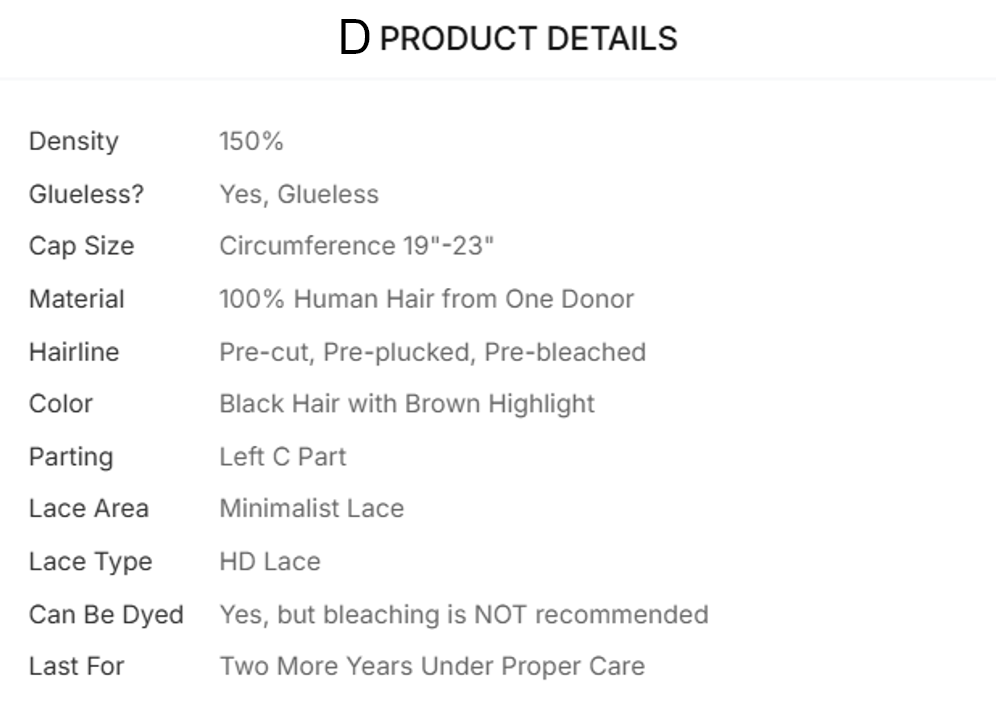Viewport: 996px width, 722px height.
Task: Click the Lace Type label
Action: [x=90, y=562]
